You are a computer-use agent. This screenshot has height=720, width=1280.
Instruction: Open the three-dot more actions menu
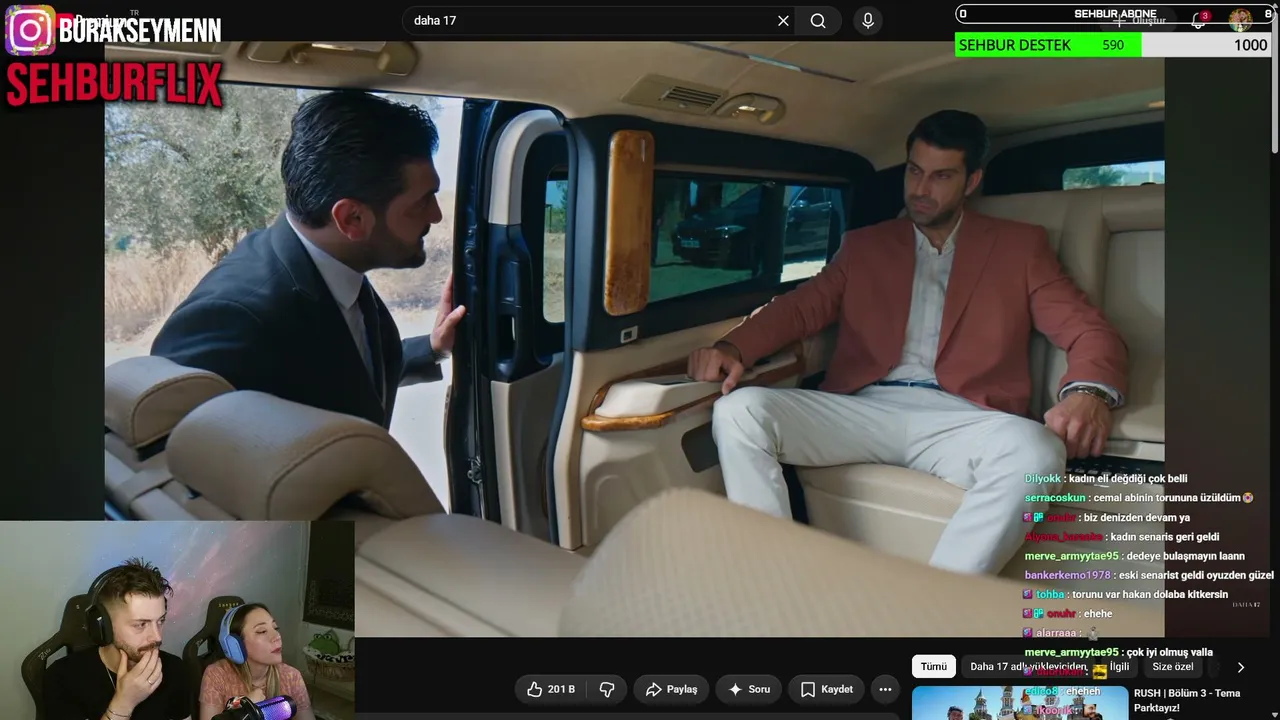885,689
